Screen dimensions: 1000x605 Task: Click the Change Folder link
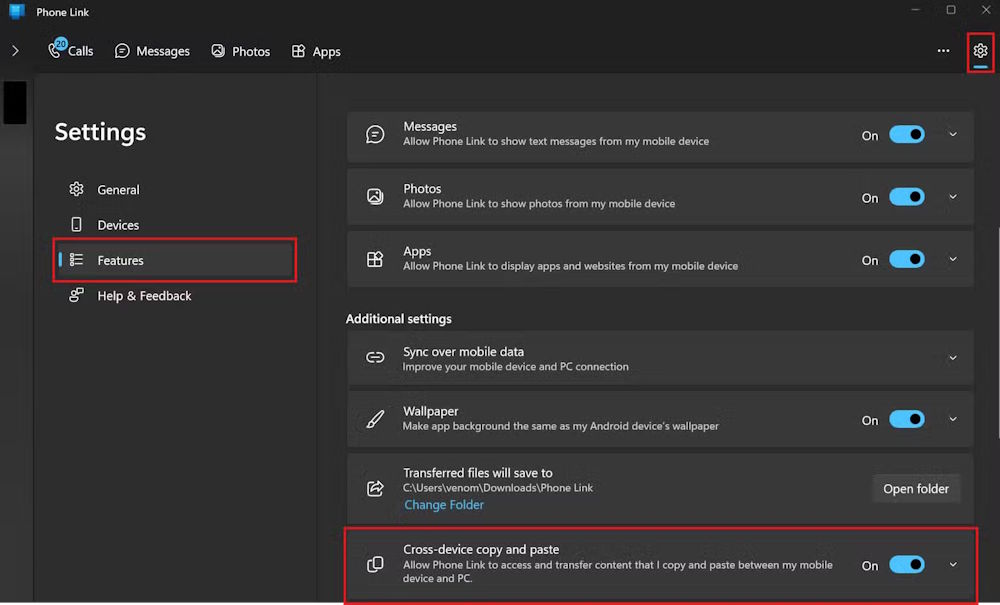[x=443, y=504]
